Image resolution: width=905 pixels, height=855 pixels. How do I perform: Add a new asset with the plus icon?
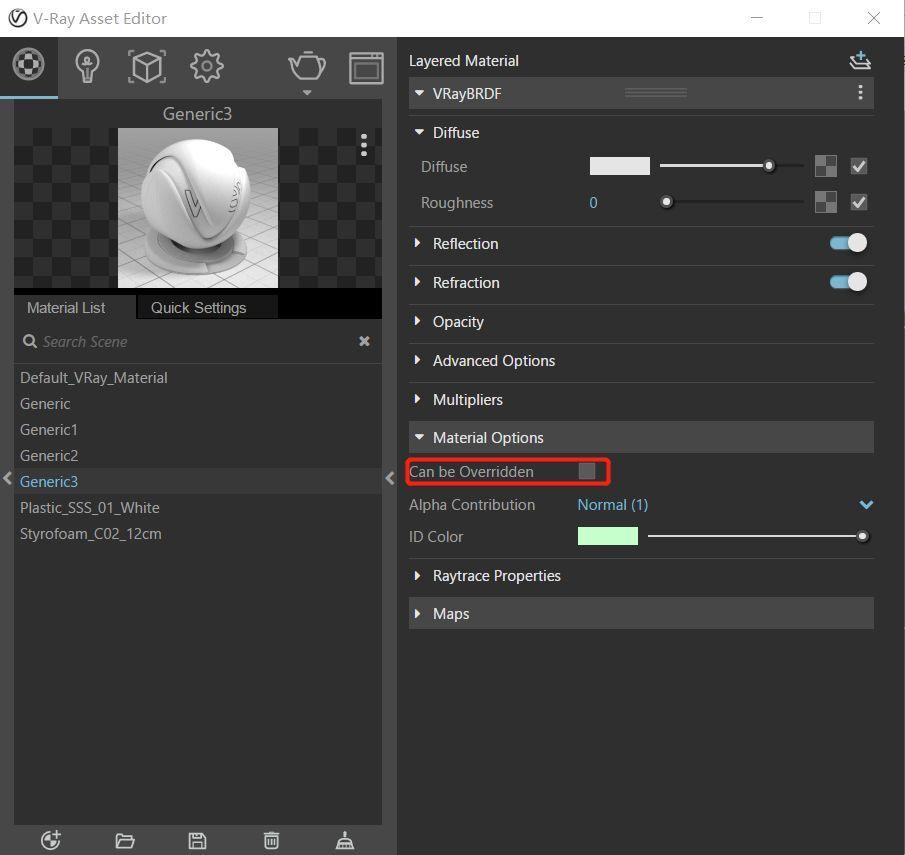[51, 840]
